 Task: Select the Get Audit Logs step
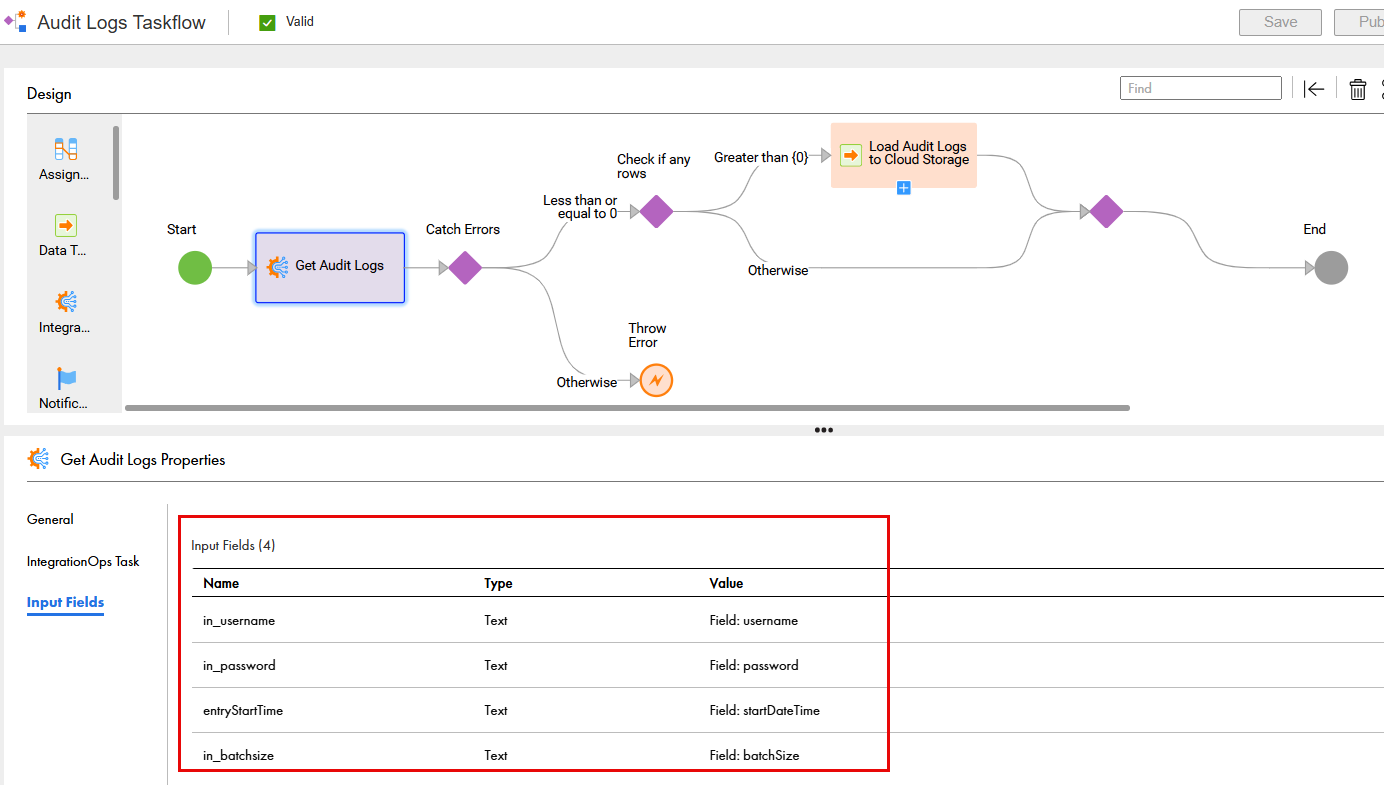pyautogui.click(x=330, y=267)
